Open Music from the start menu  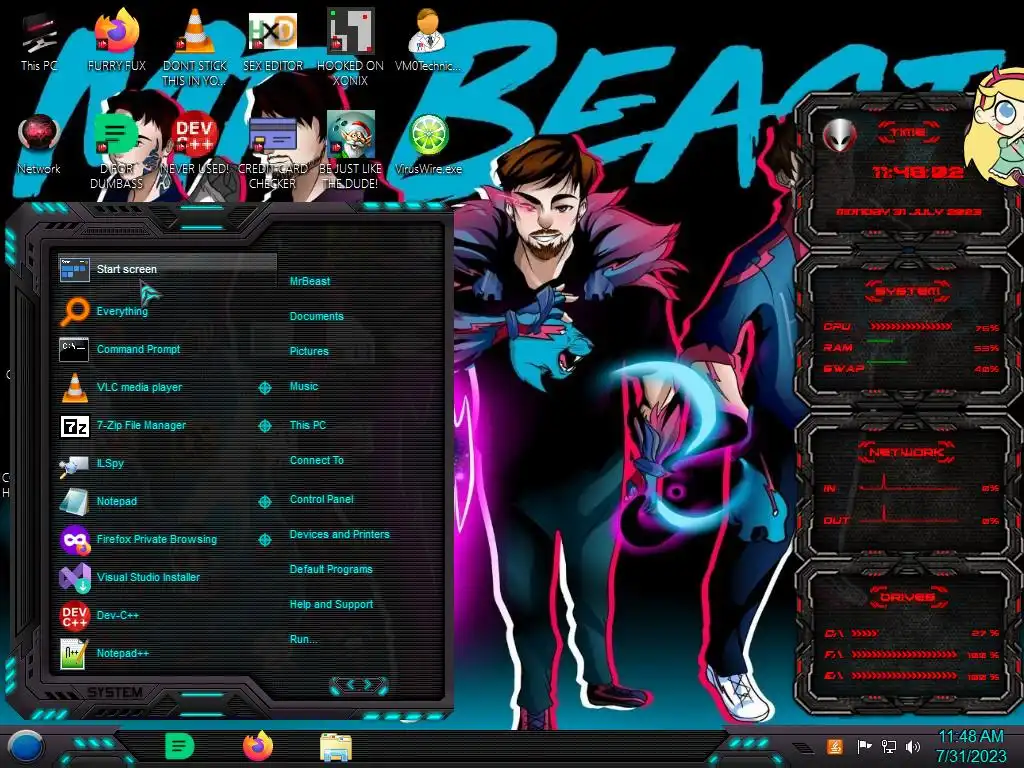[x=304, y=386]
